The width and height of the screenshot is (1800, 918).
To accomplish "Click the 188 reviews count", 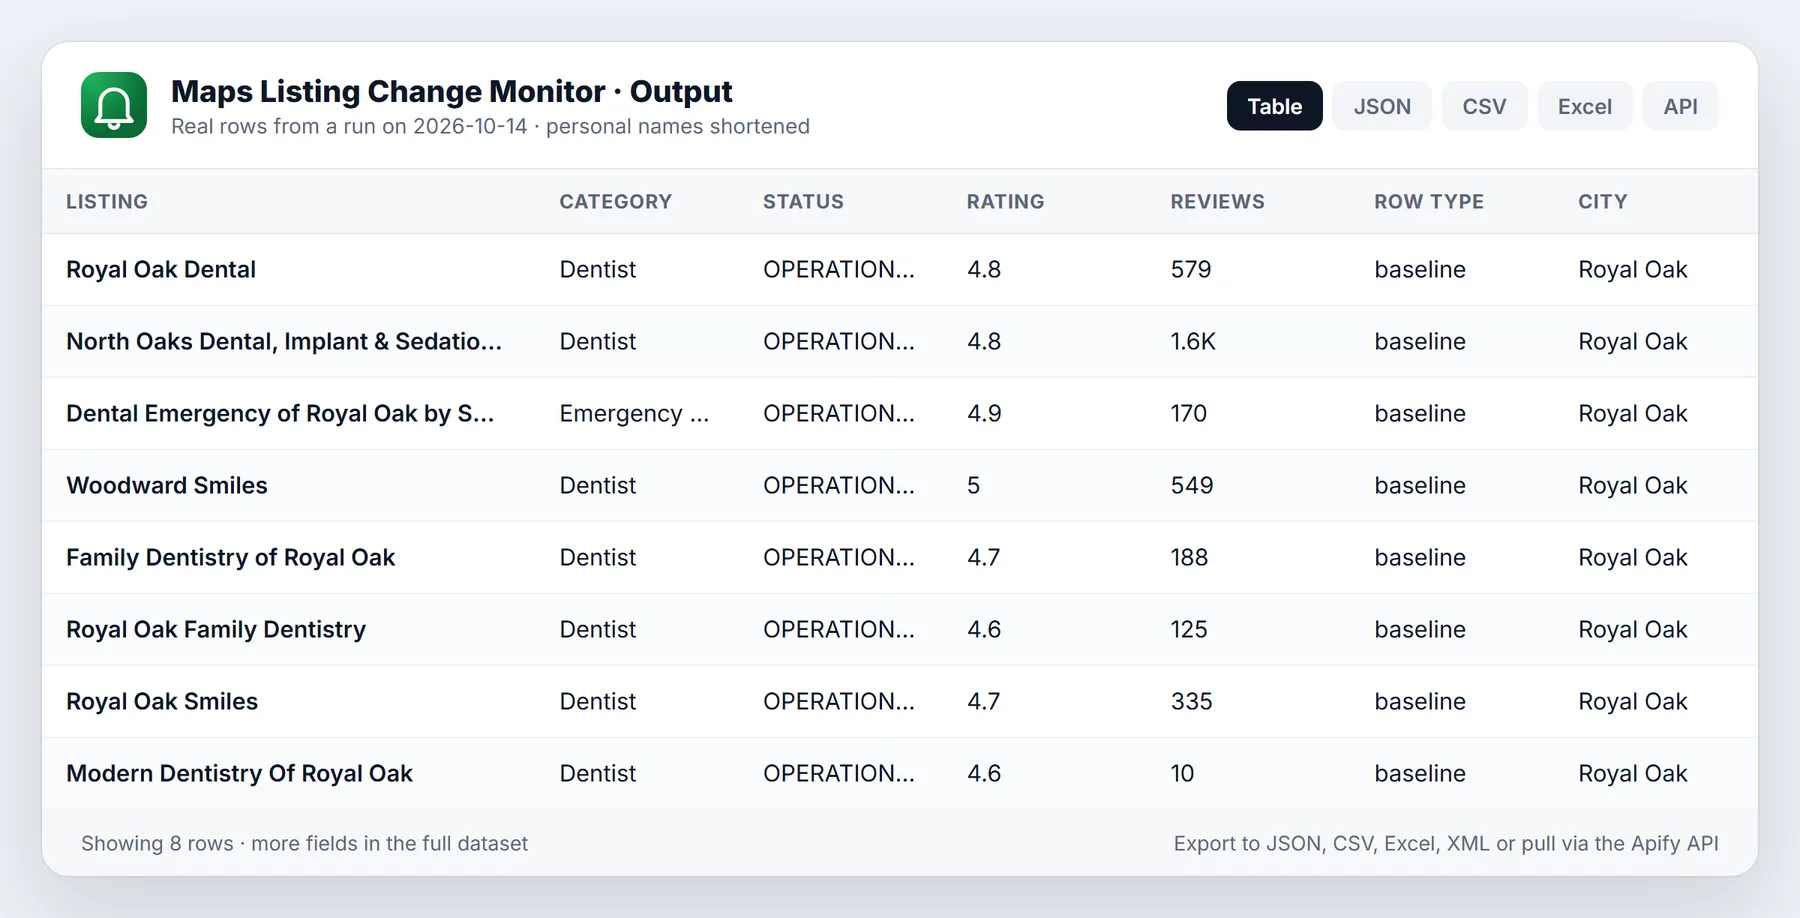I will (1189, 558).
